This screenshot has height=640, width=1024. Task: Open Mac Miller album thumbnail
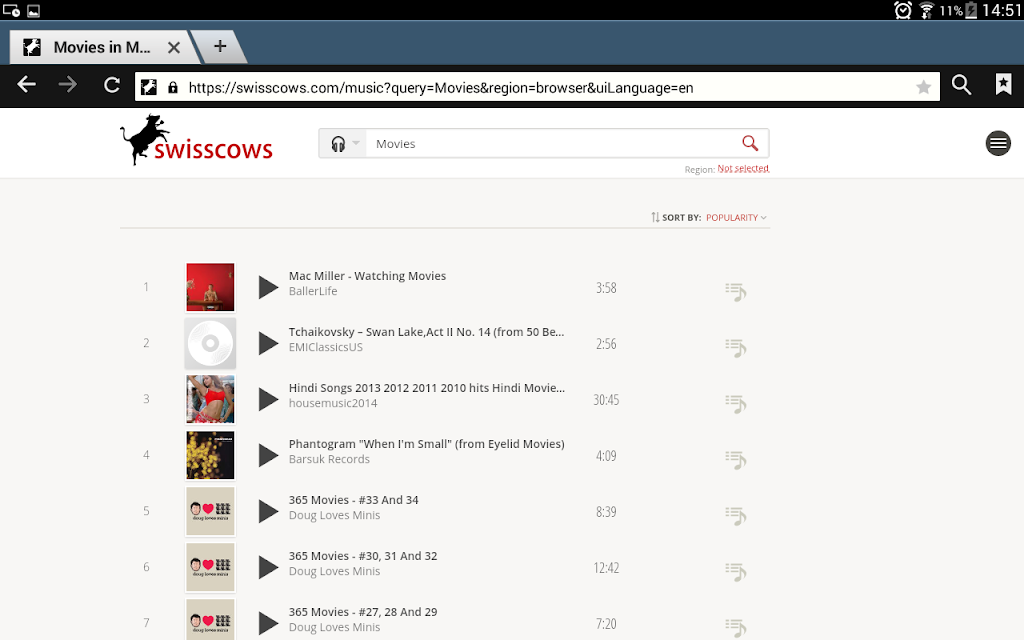(210, 287)
